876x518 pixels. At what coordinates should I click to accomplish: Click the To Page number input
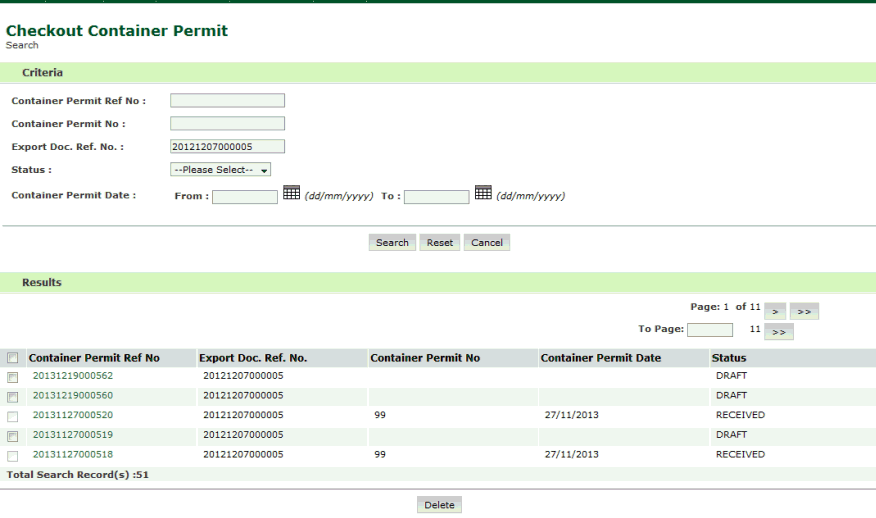tap(710, 330)
